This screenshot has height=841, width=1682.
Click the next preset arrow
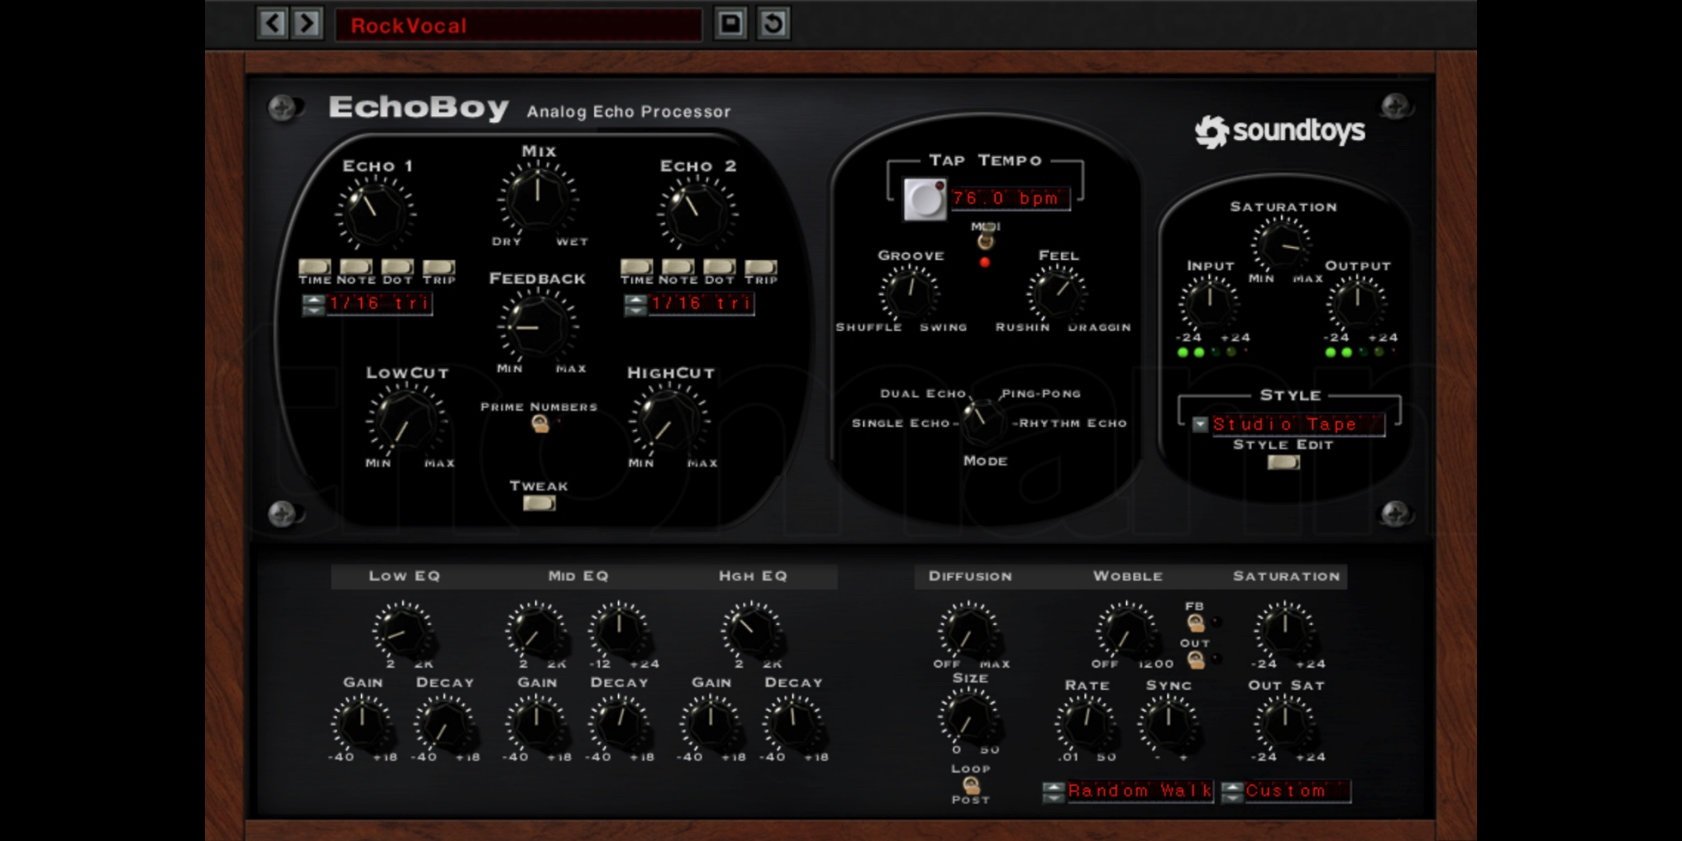(x=307, y=23)
